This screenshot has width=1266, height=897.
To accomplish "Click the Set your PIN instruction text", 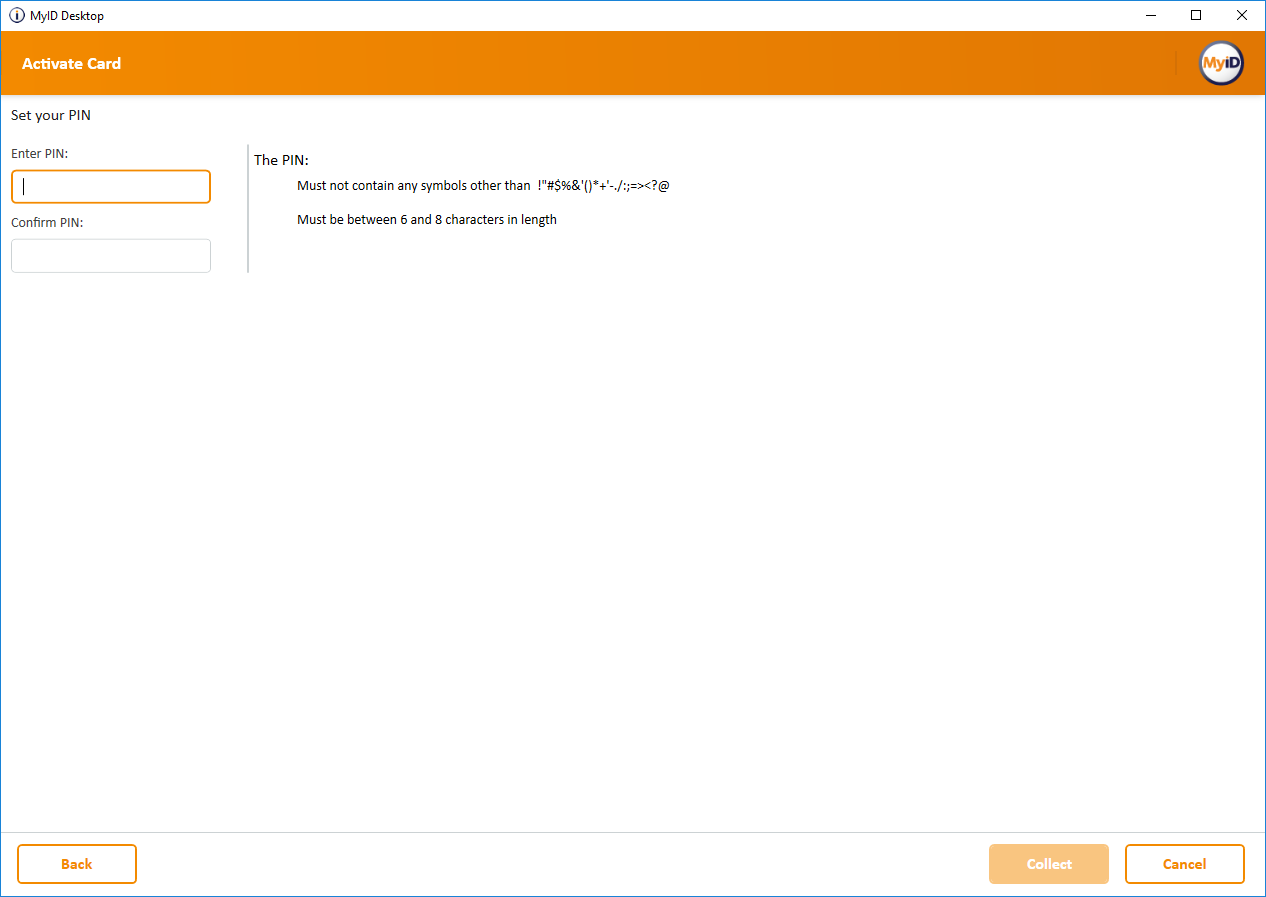I will (51, 115).
